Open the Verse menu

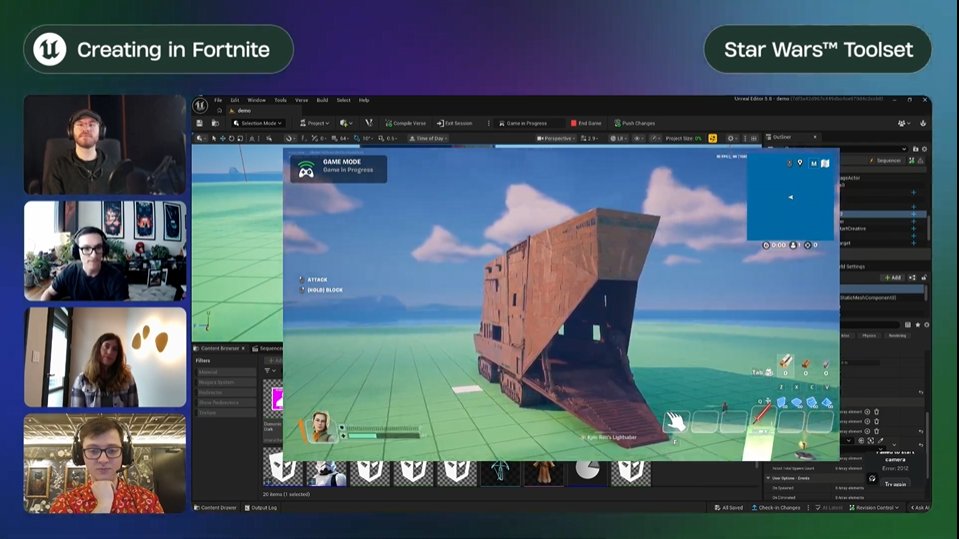pyautogui.click(x=302, y=100)
